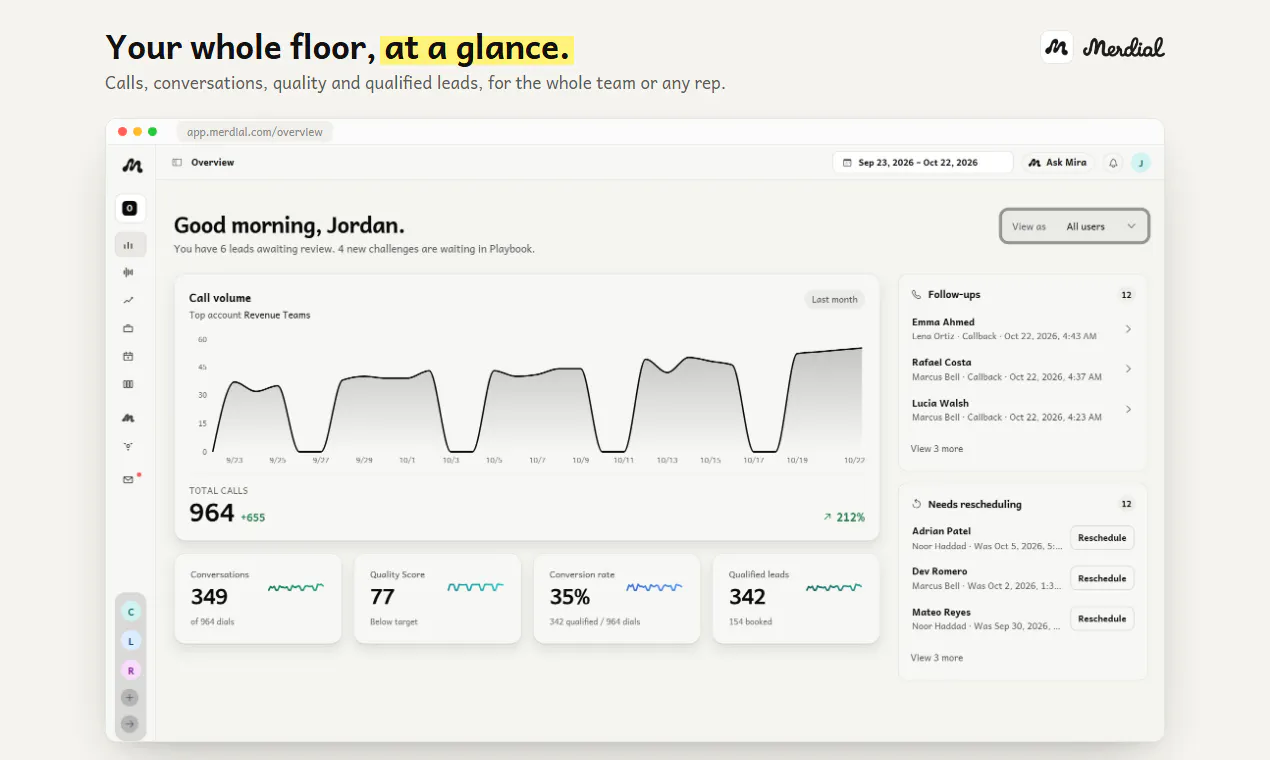Open the Mira assistant icon in the sidebar

click(x=128, y=418)
